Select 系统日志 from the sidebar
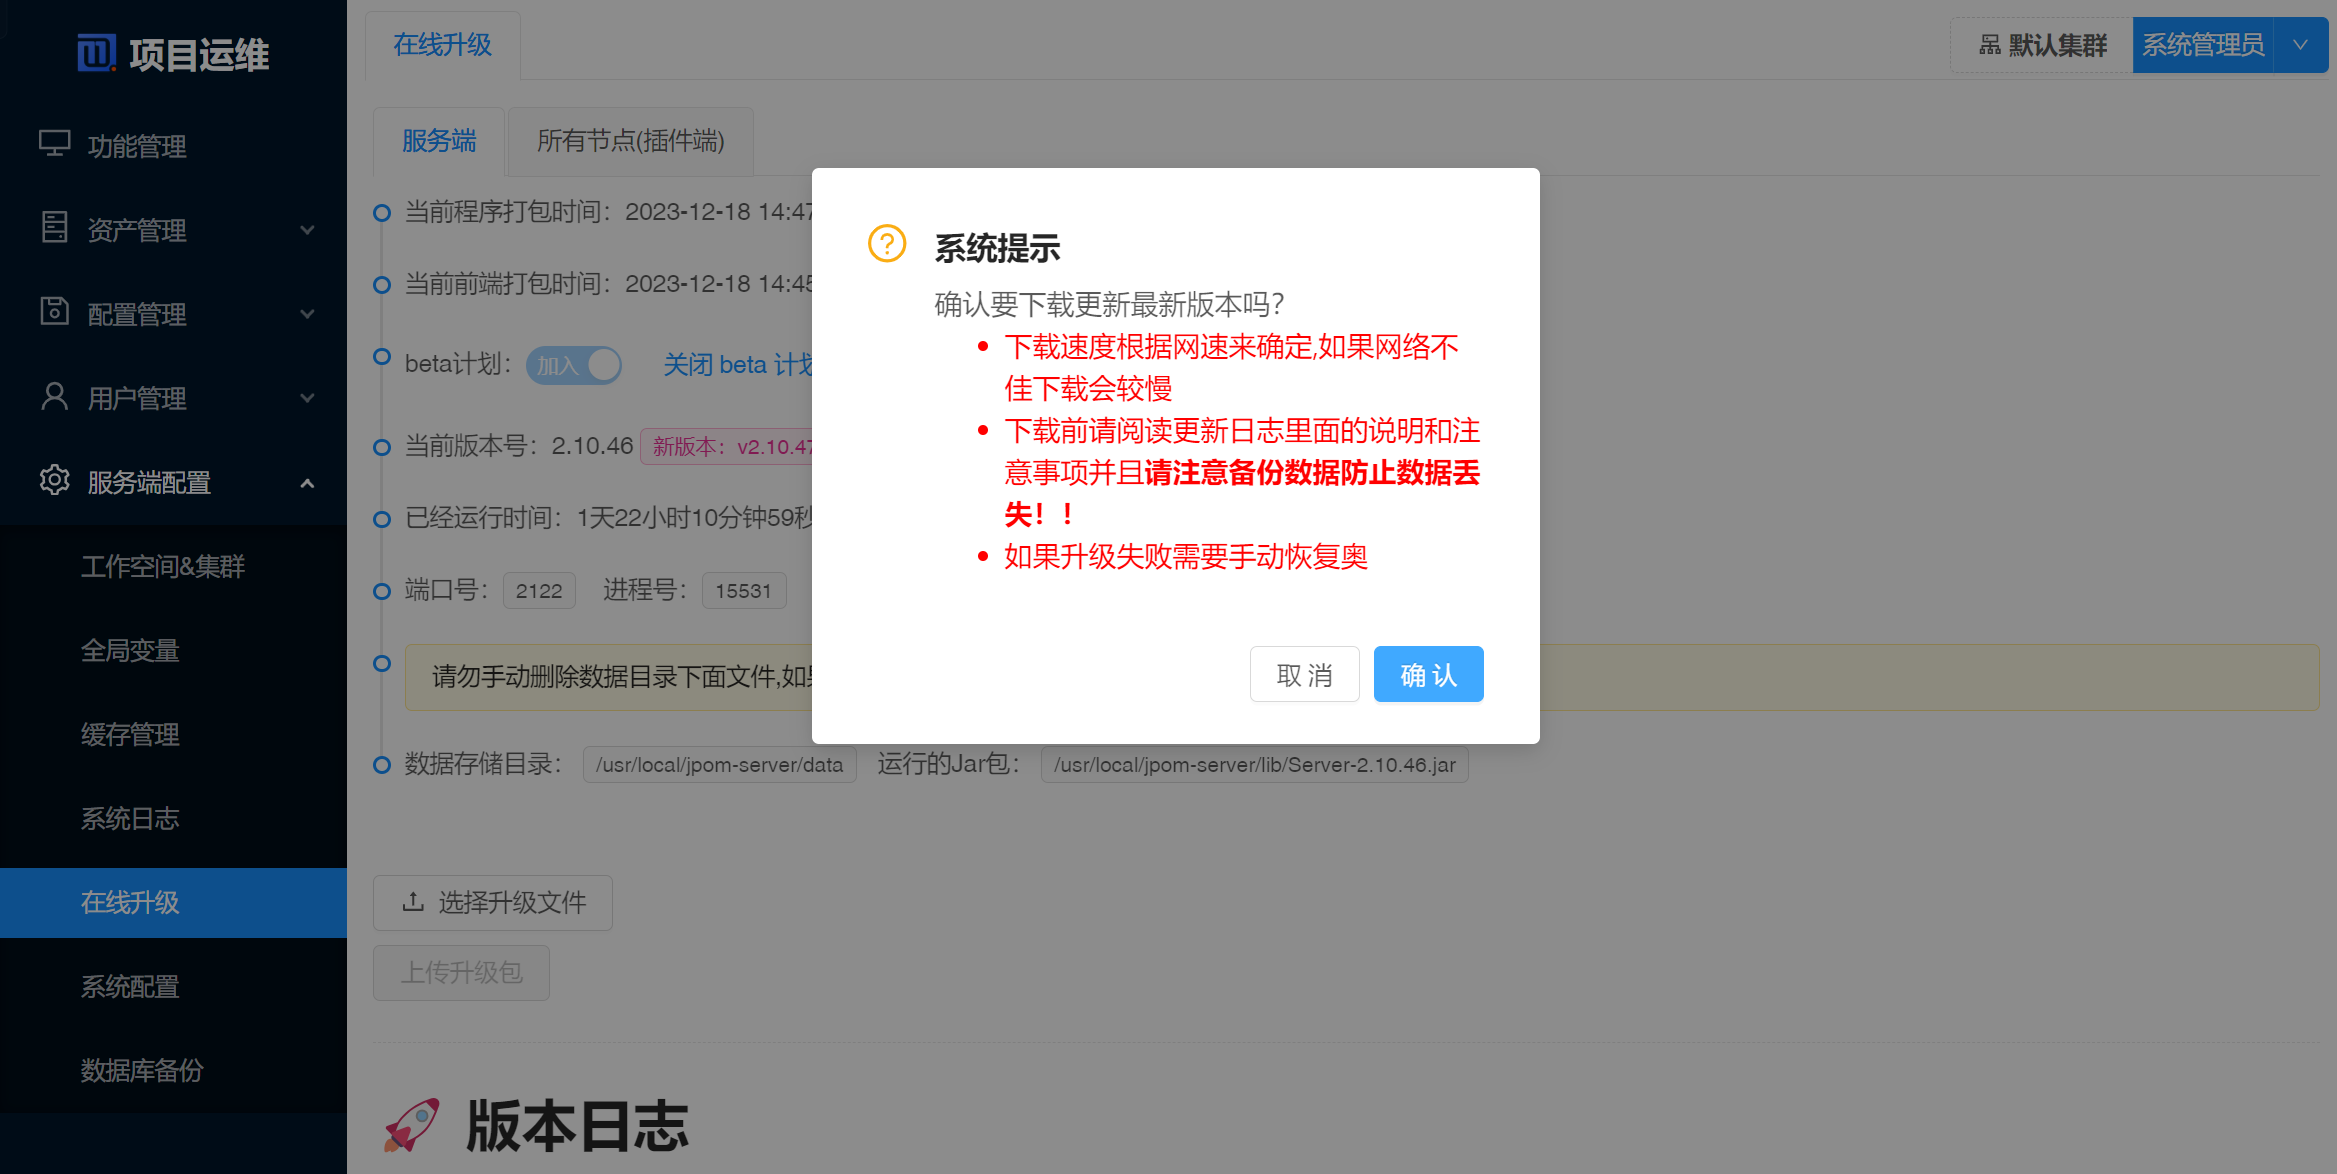2337x1174 pixels. point(130,819)
